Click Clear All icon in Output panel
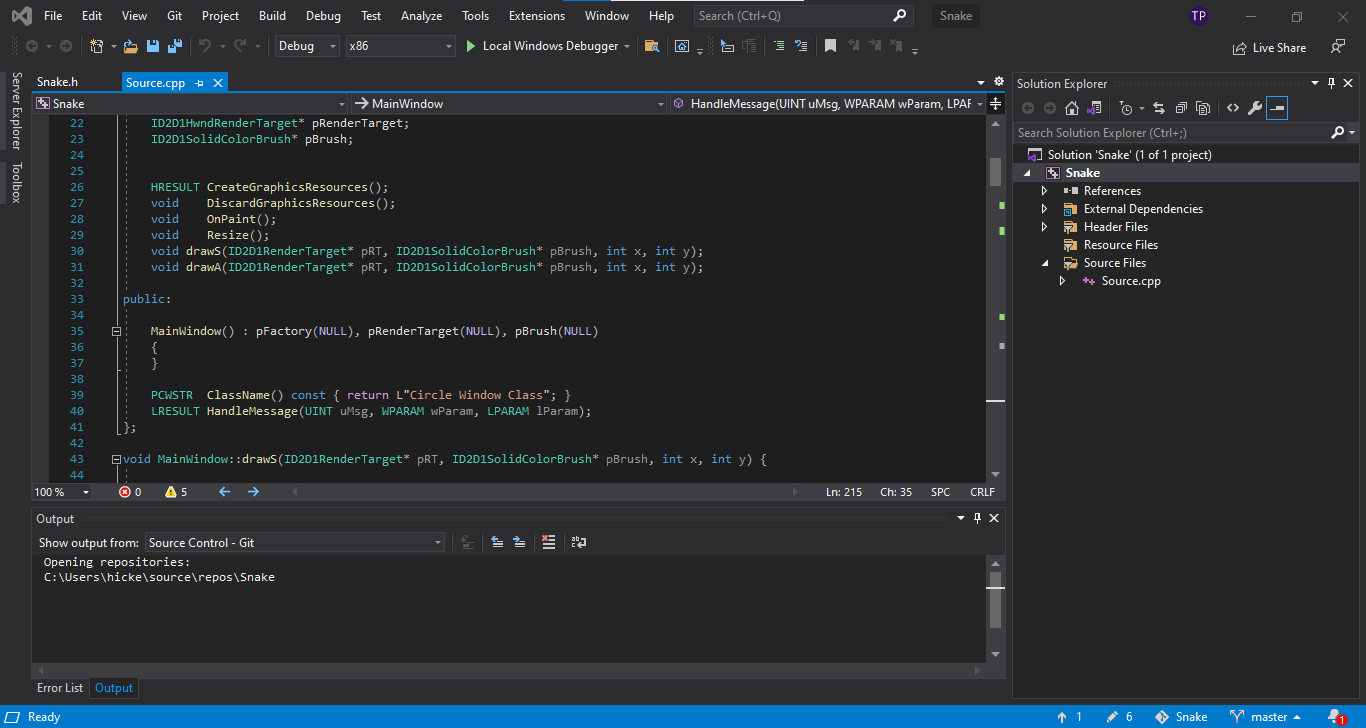The height and width of the screenshot is (728, 1366). 548,542
